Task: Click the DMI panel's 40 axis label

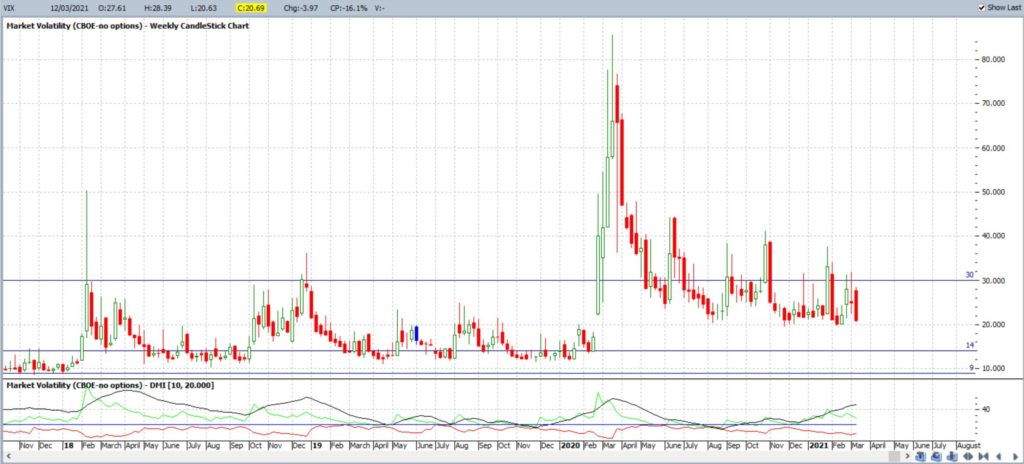Action: pyautogui.click(x=988, y=410)
